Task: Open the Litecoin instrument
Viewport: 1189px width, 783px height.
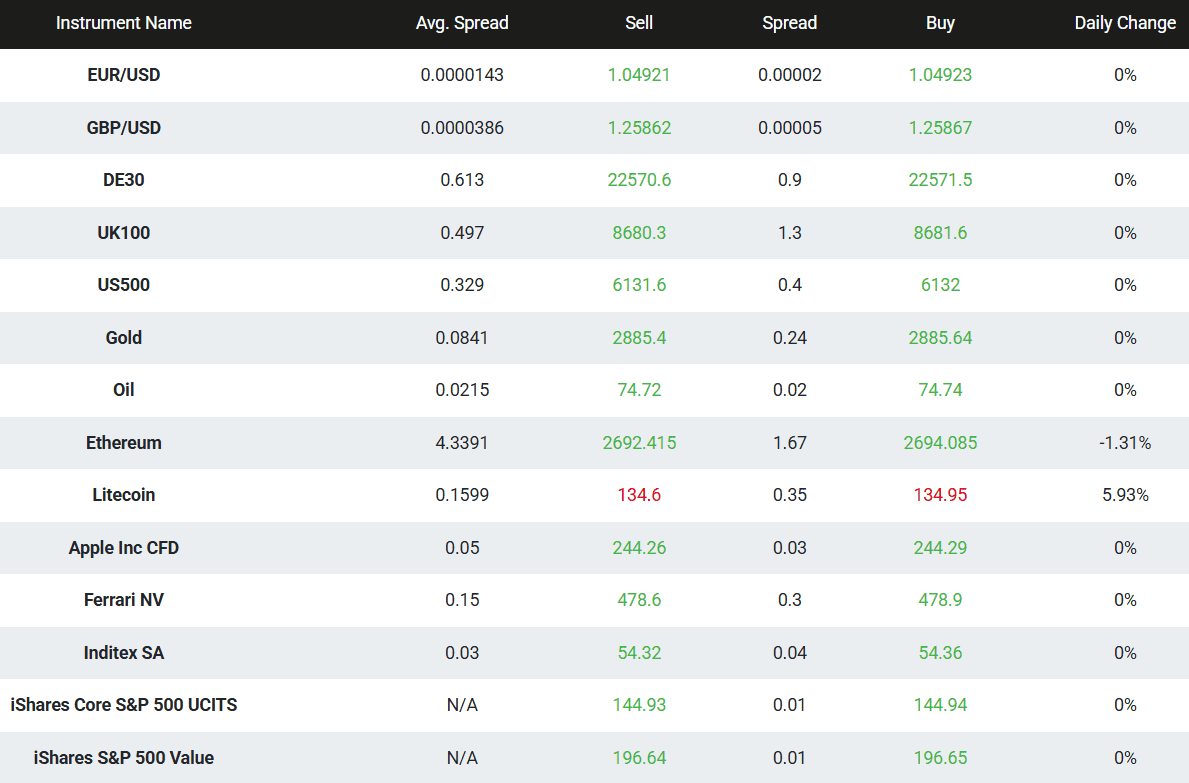Action: tap(124, 495)
